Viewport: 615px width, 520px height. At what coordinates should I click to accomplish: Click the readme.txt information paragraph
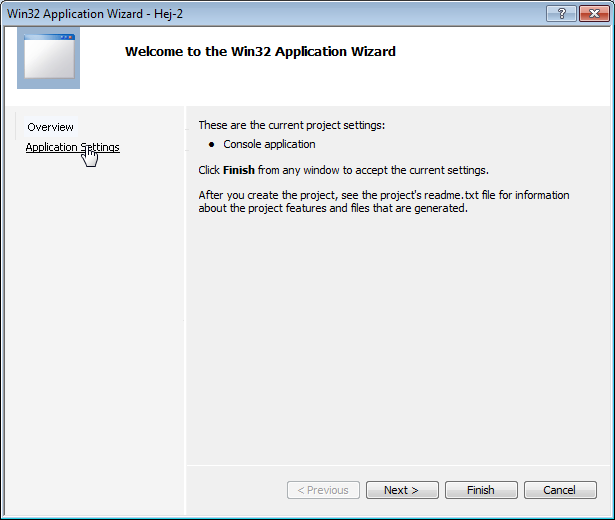pos(384,202)
